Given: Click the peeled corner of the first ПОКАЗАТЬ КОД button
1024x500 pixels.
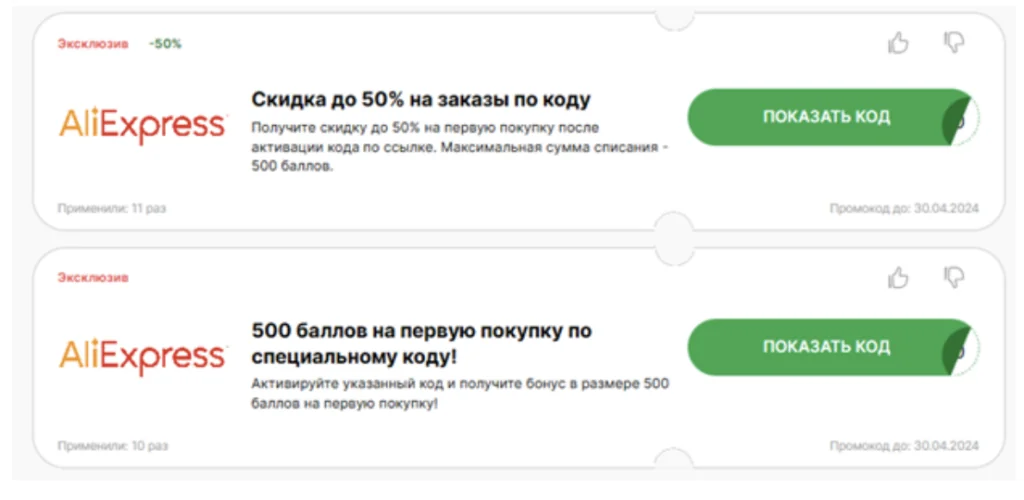Looking at the screenshot, I should pos(961,117).
